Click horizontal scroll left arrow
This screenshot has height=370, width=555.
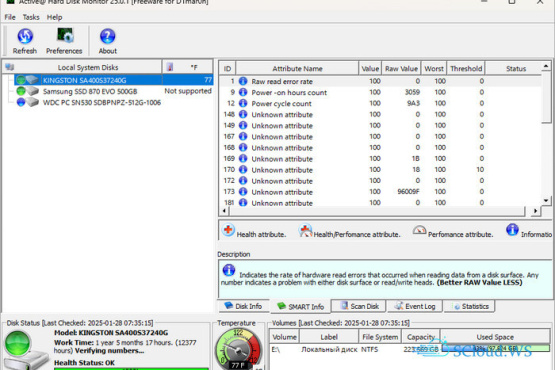click(x=224, y=211)
